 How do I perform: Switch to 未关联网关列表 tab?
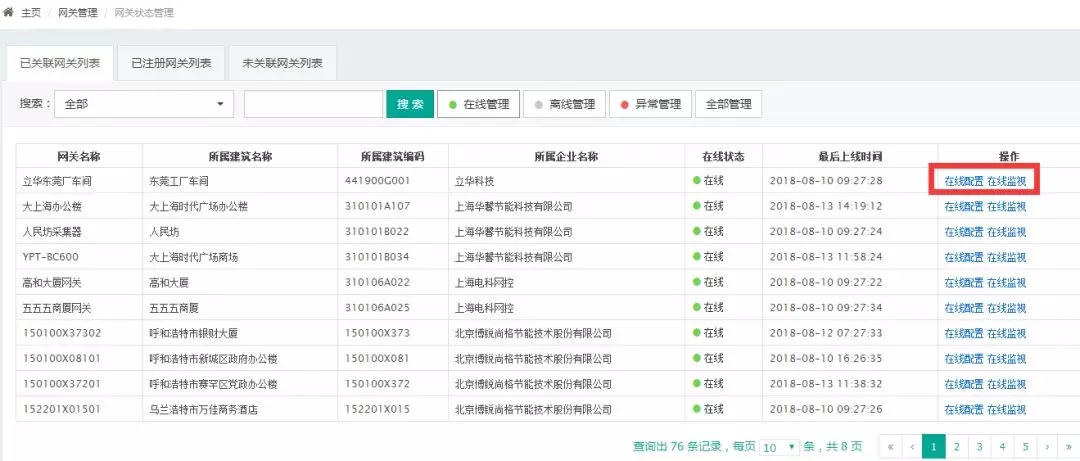pyautogui.click(x=282, y=63)
